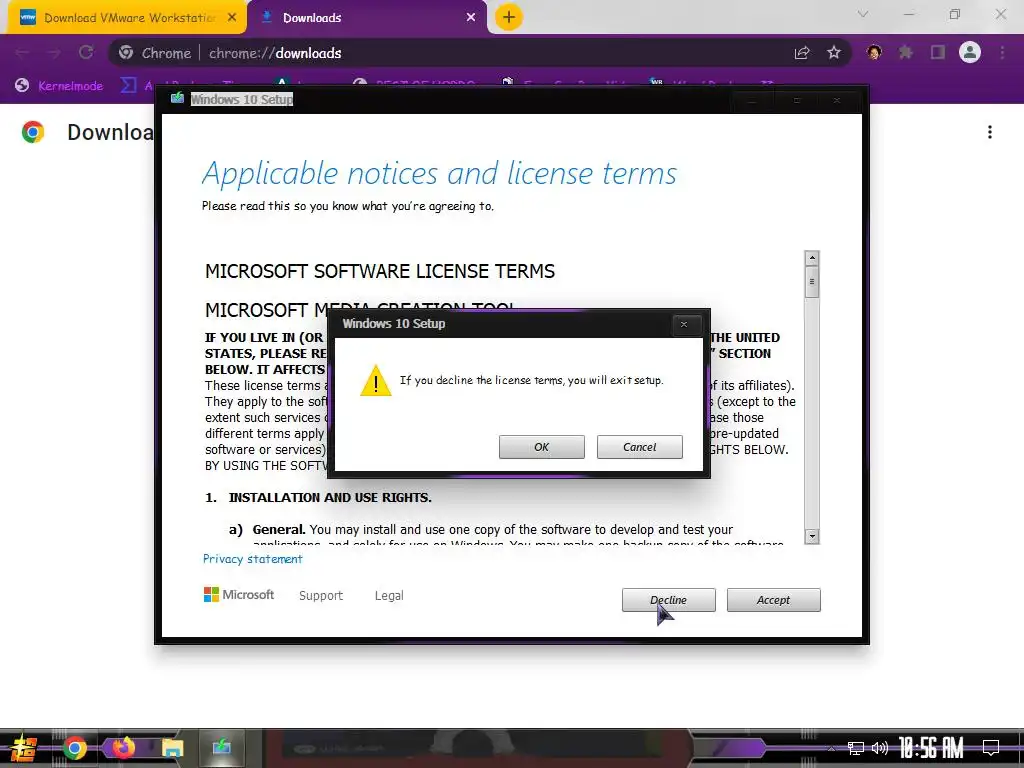
Task: Open the Privacy statement link
Action: tap(252, 559)
